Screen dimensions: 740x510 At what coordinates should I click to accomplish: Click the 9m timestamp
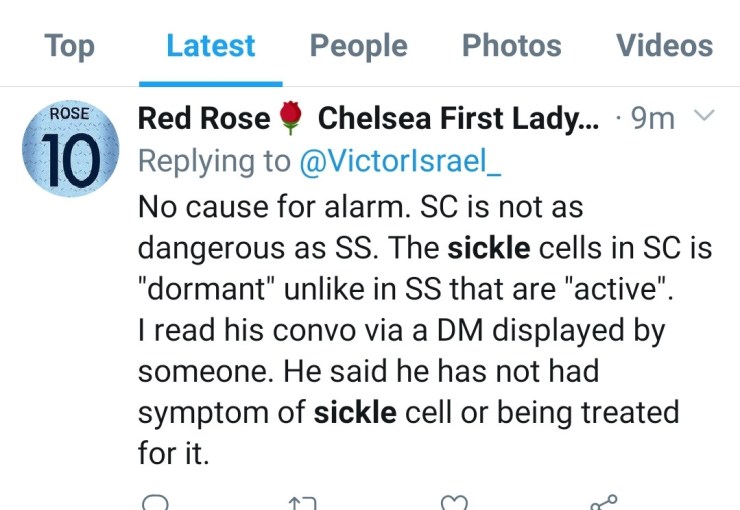tap(654, 120)
